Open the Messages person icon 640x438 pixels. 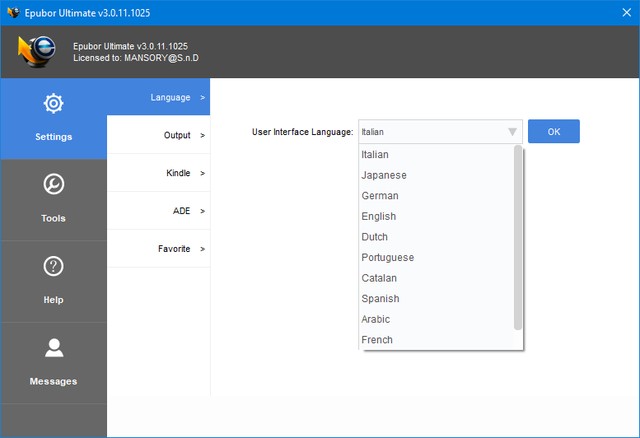click(53, 348)
